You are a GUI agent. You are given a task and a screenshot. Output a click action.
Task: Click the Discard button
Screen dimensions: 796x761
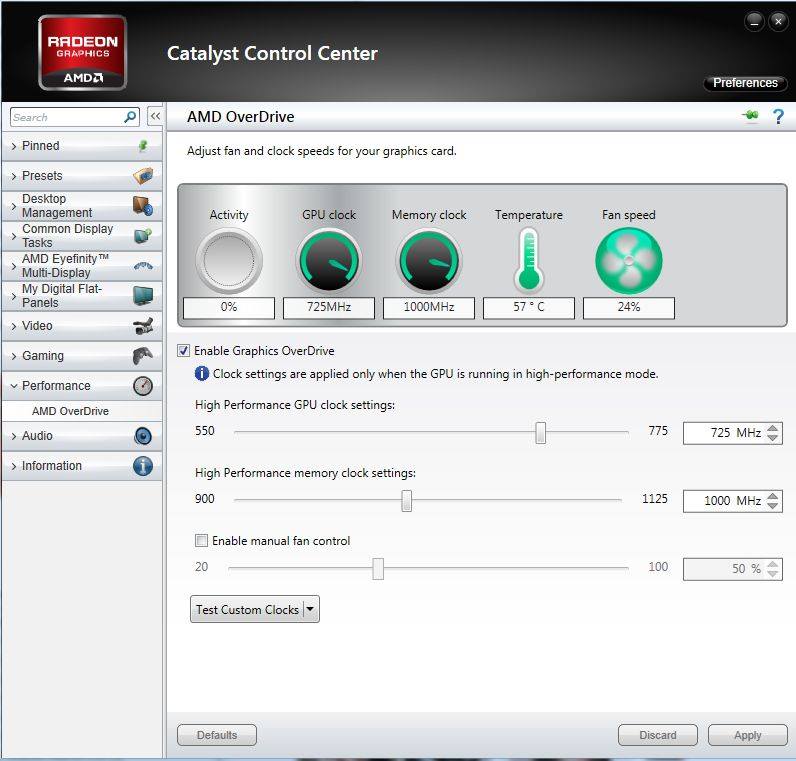658,735
